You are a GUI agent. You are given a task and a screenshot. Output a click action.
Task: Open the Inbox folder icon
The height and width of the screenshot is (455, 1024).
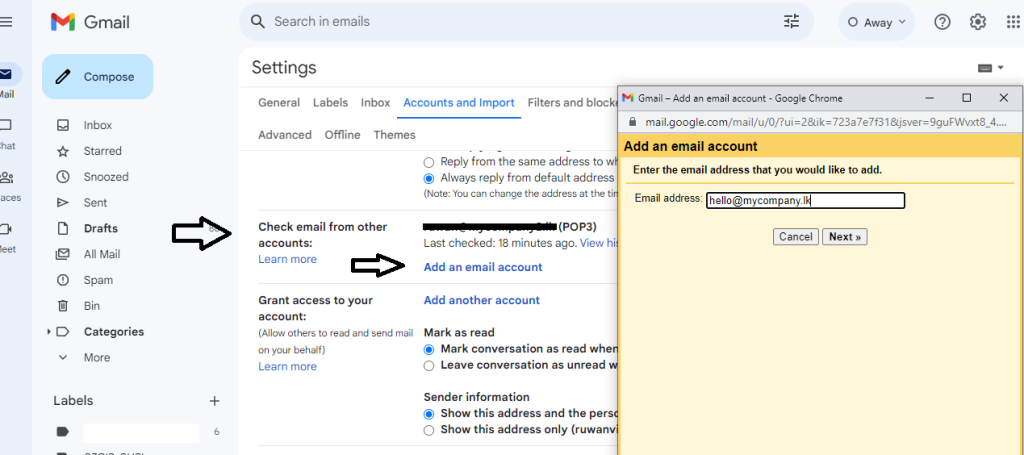[63, 125]
